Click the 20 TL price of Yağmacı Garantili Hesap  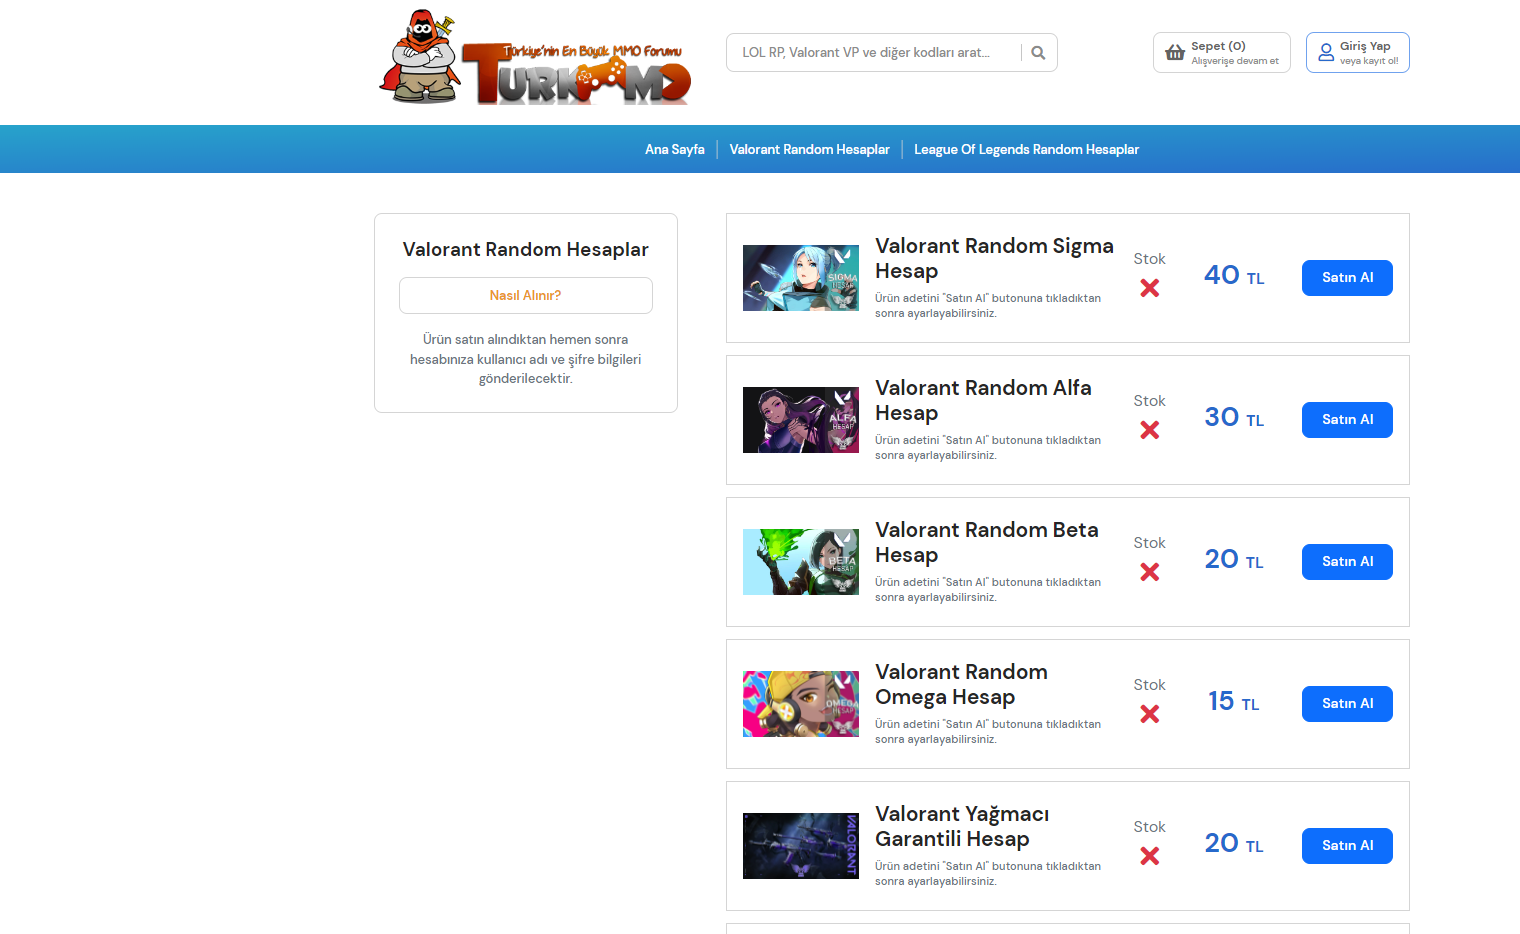tap(1234, 843)
